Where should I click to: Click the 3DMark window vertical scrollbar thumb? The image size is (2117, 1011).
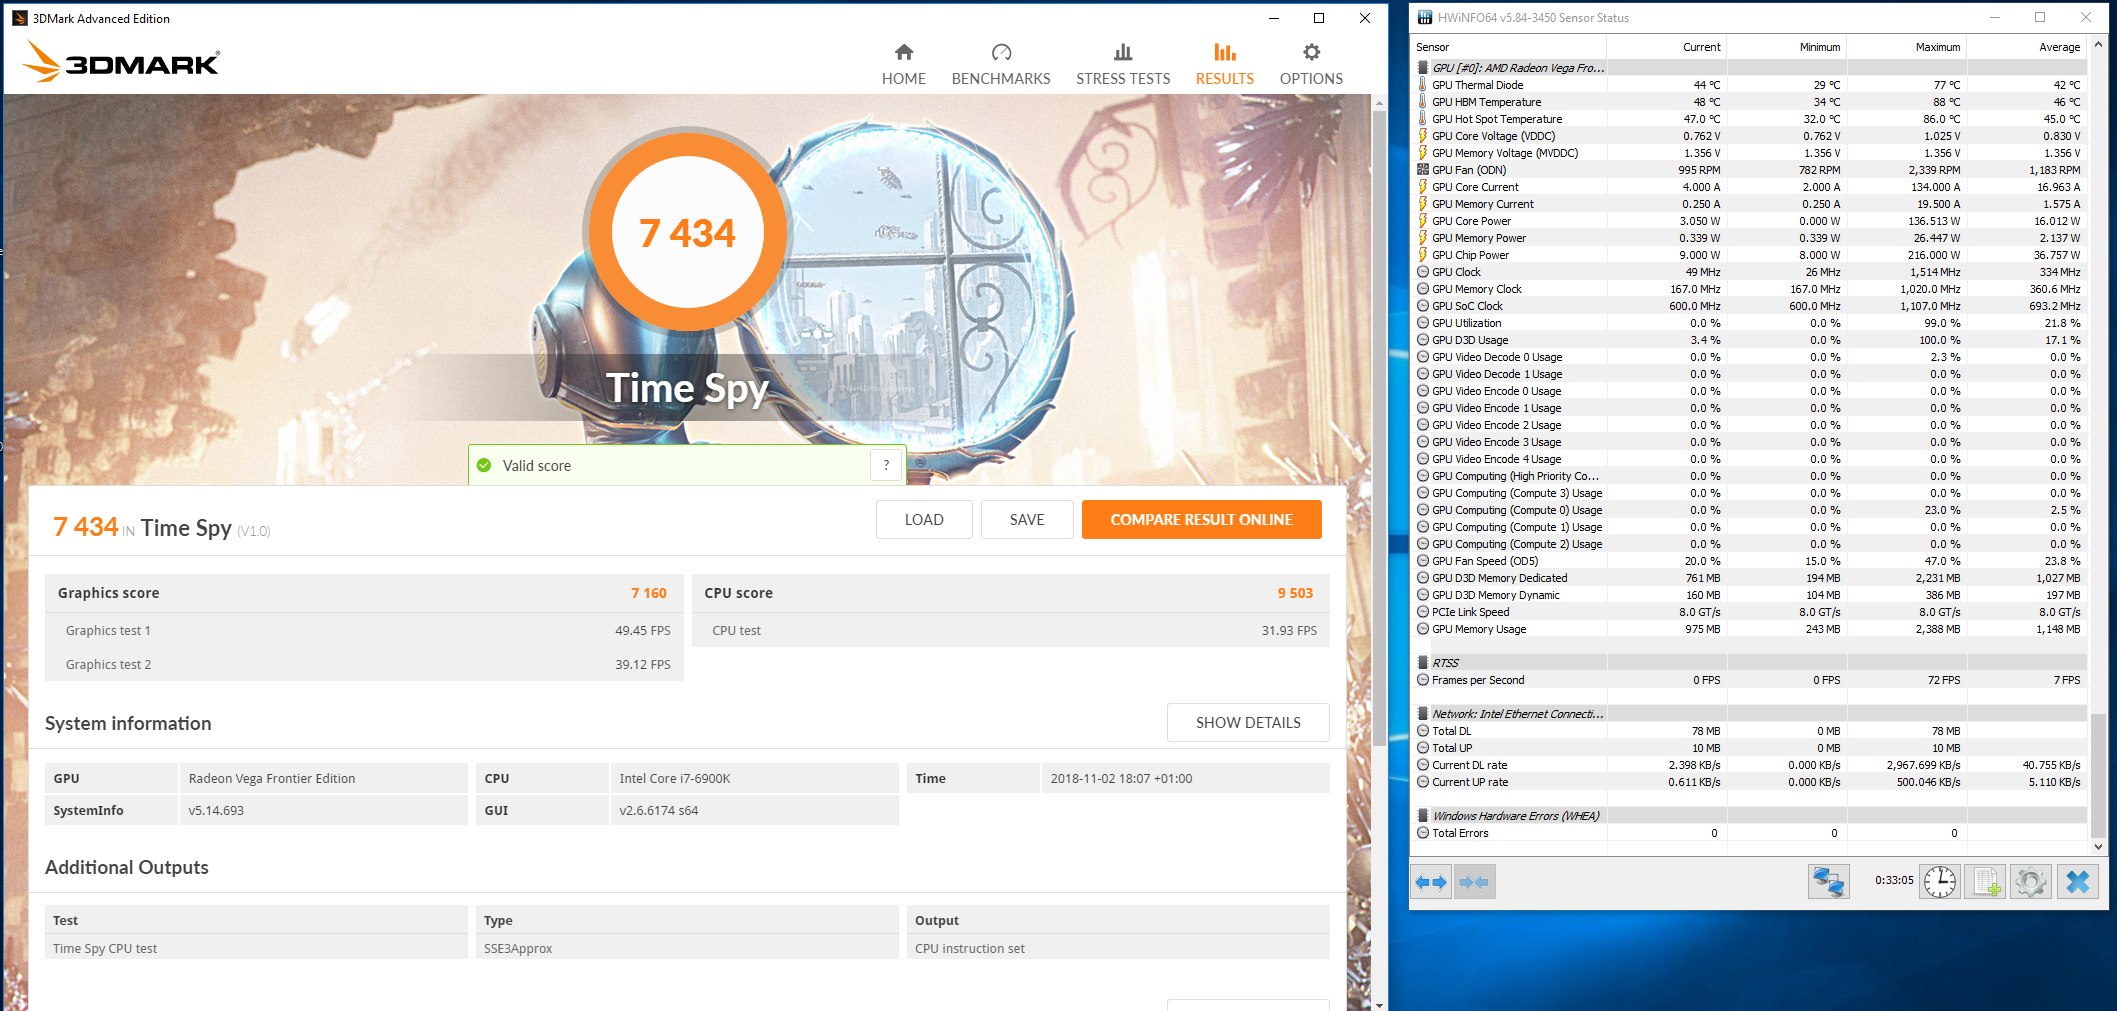1379,428
